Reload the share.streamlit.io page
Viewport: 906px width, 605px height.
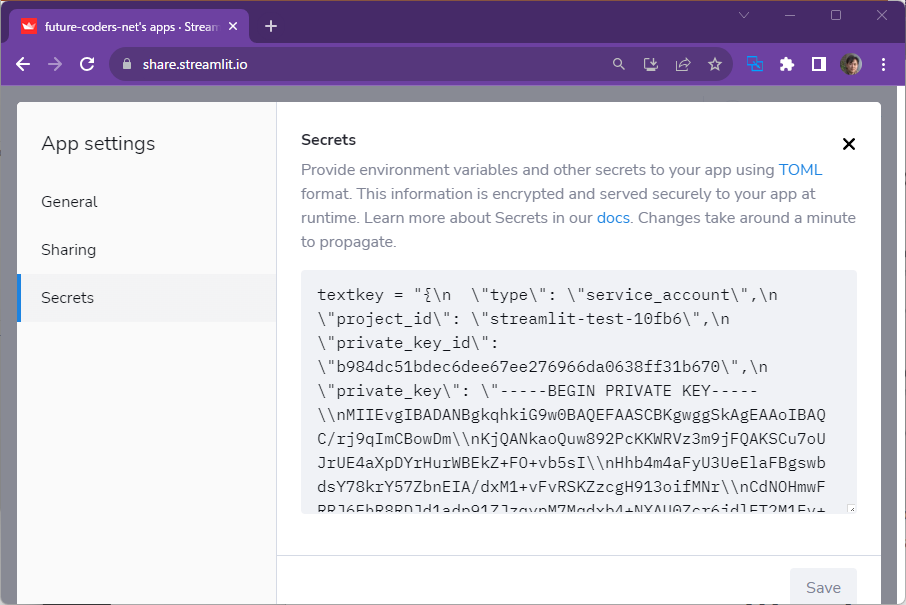tap(87, 64)
